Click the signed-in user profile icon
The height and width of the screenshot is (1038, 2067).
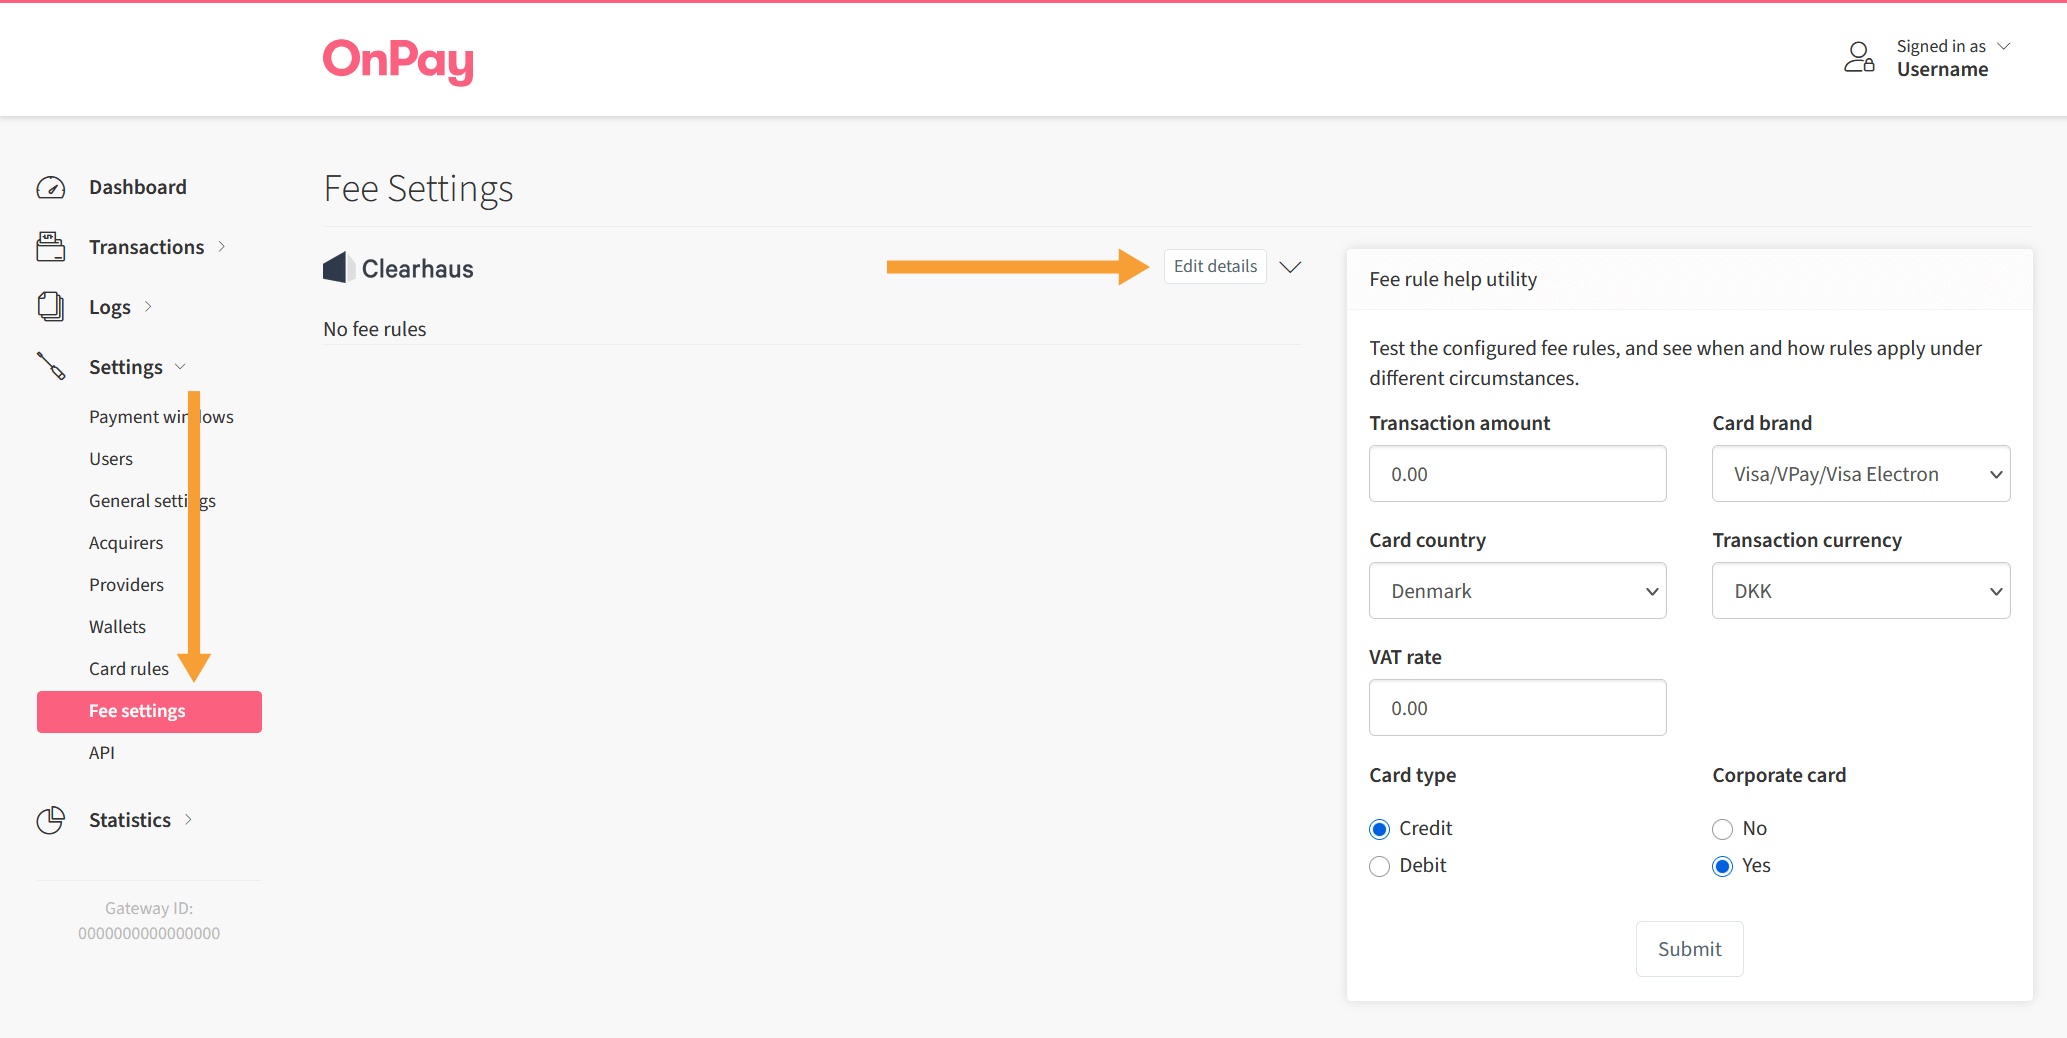(x=1859, y=58)
